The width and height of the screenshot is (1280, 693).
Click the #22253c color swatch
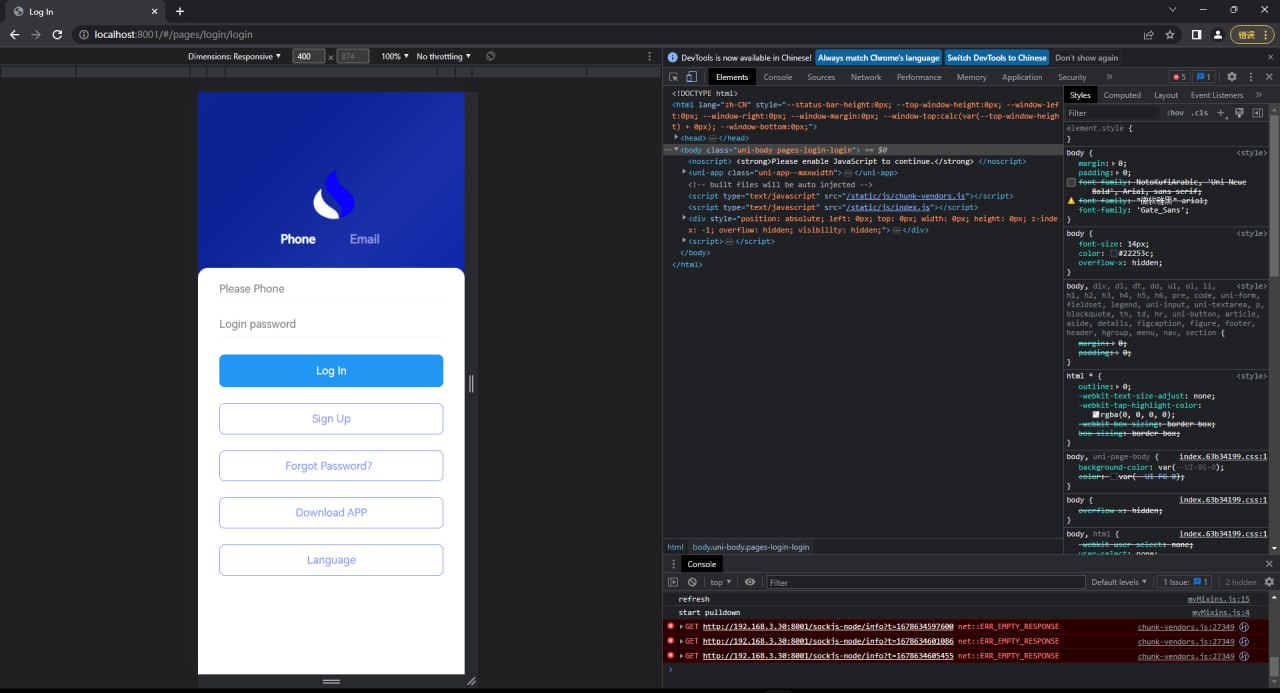coord(1113,254)
